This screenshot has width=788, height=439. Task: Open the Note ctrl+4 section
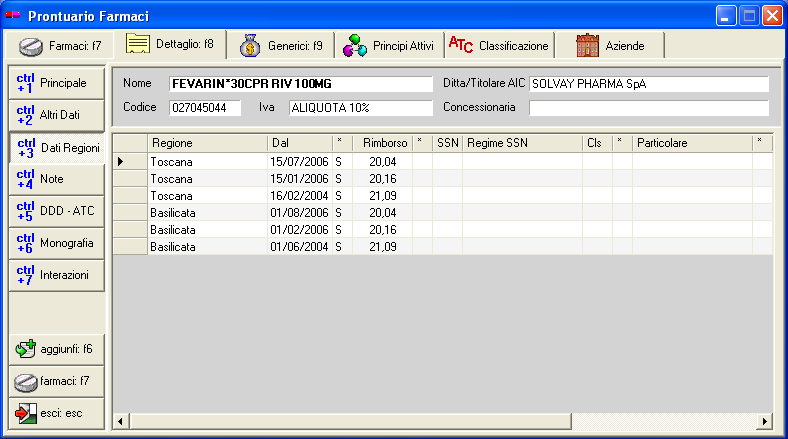tap(57, 179)
